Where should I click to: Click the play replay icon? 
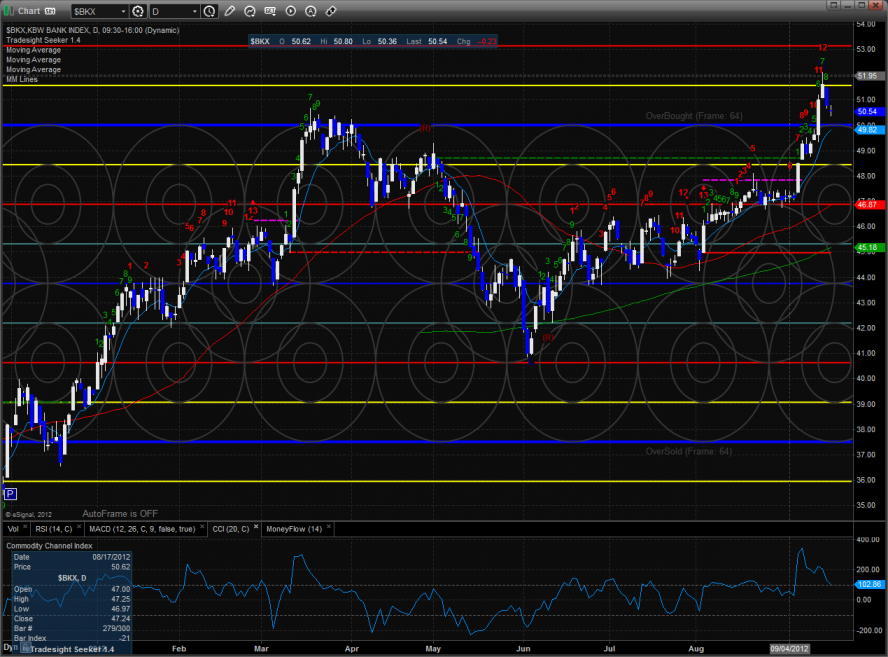(x=290, y=12)
